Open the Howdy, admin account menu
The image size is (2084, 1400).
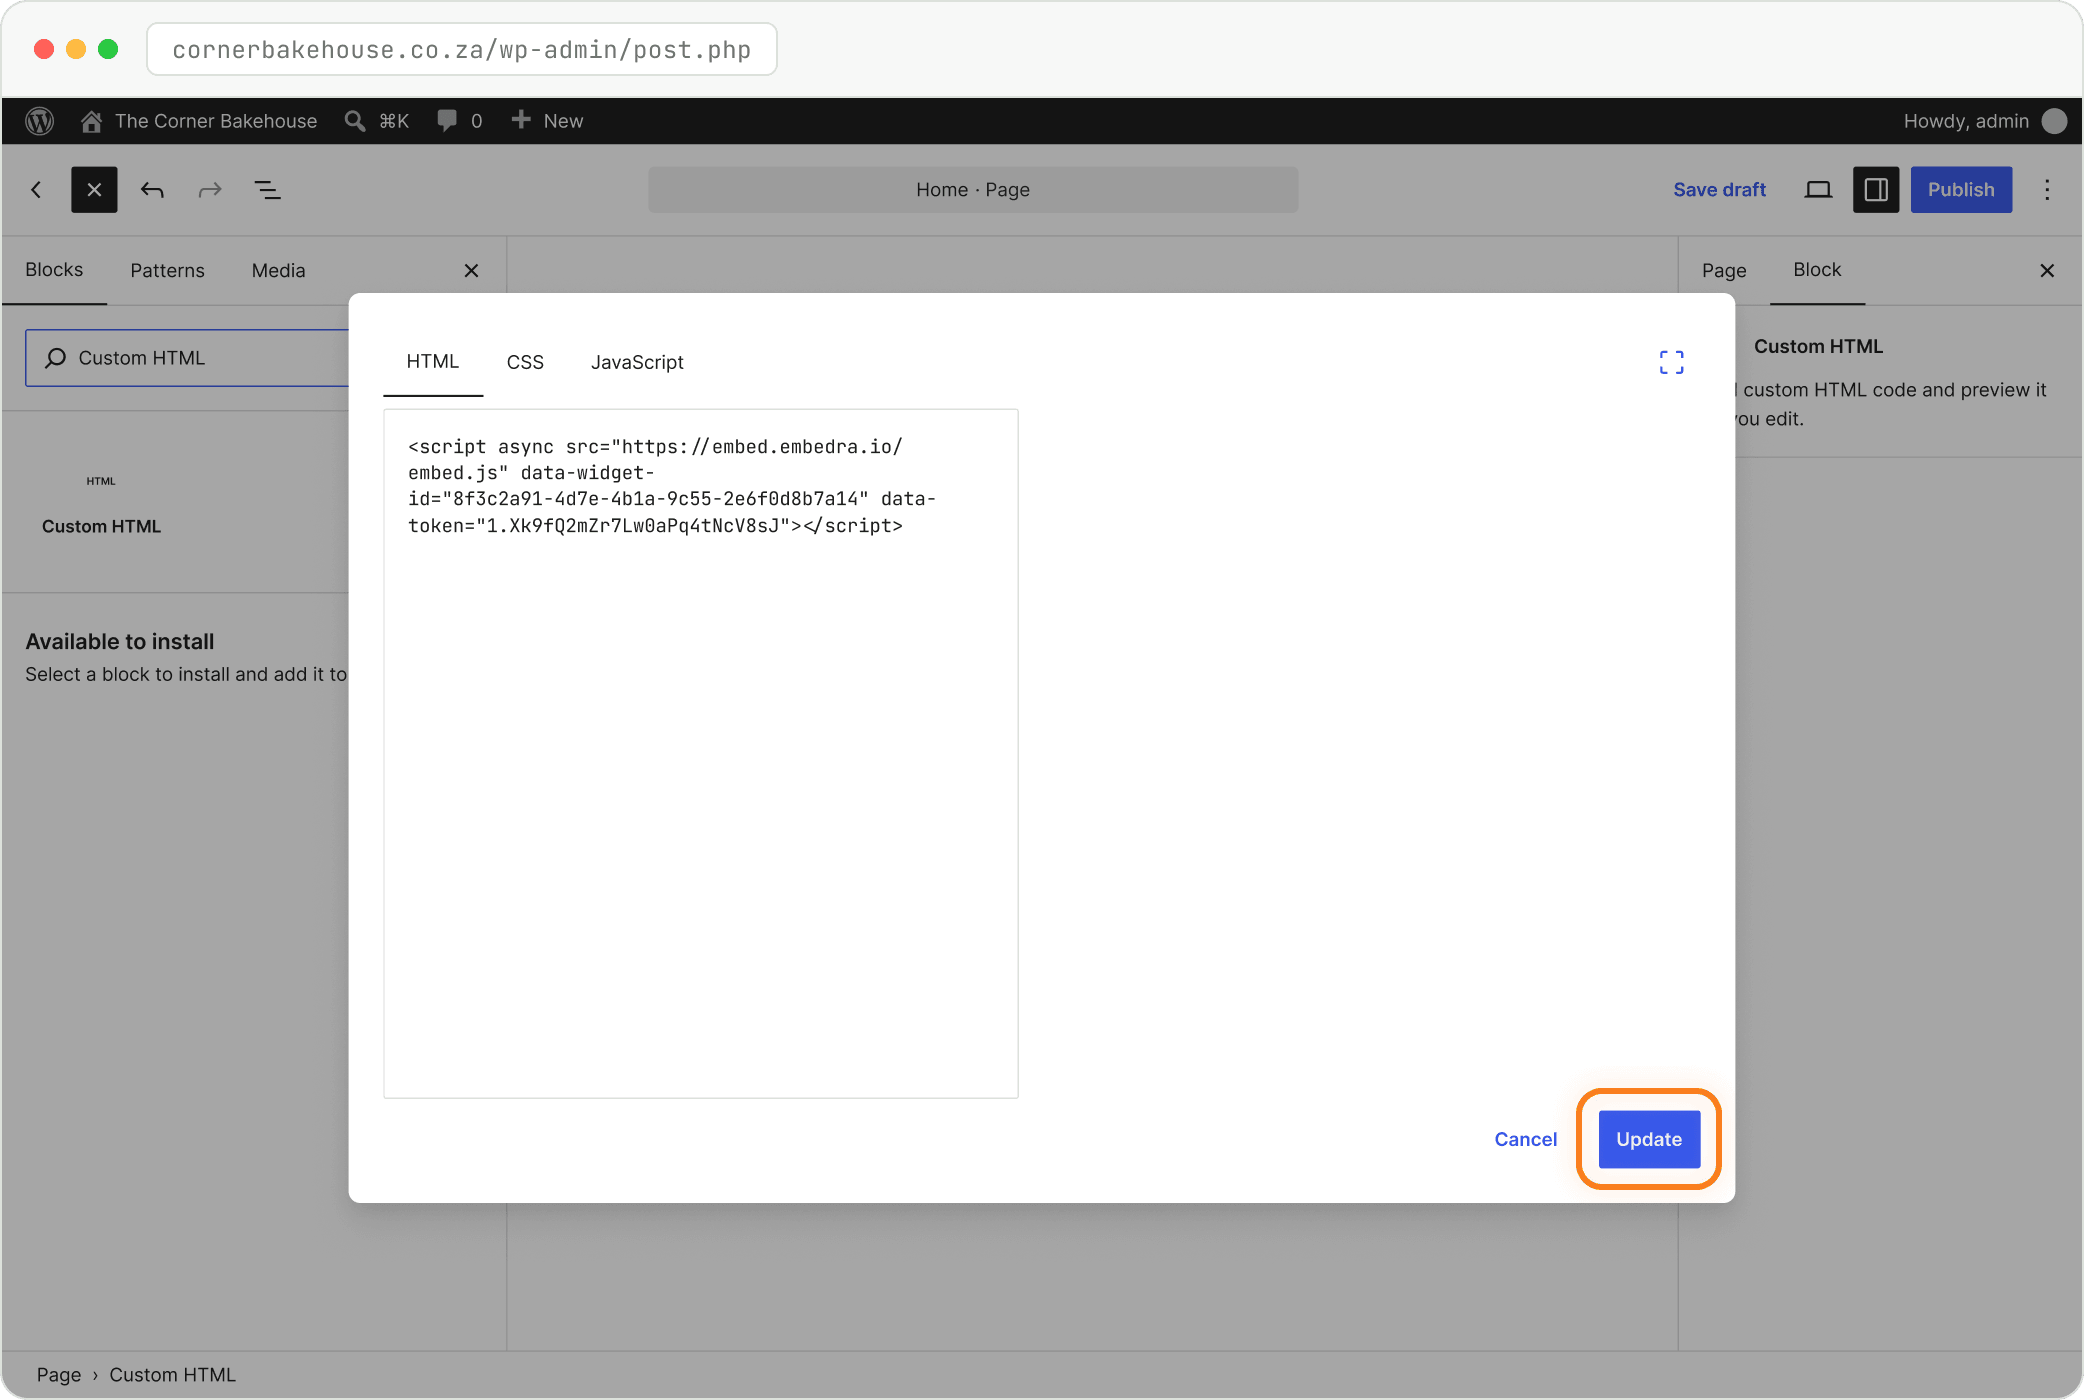1984,121
